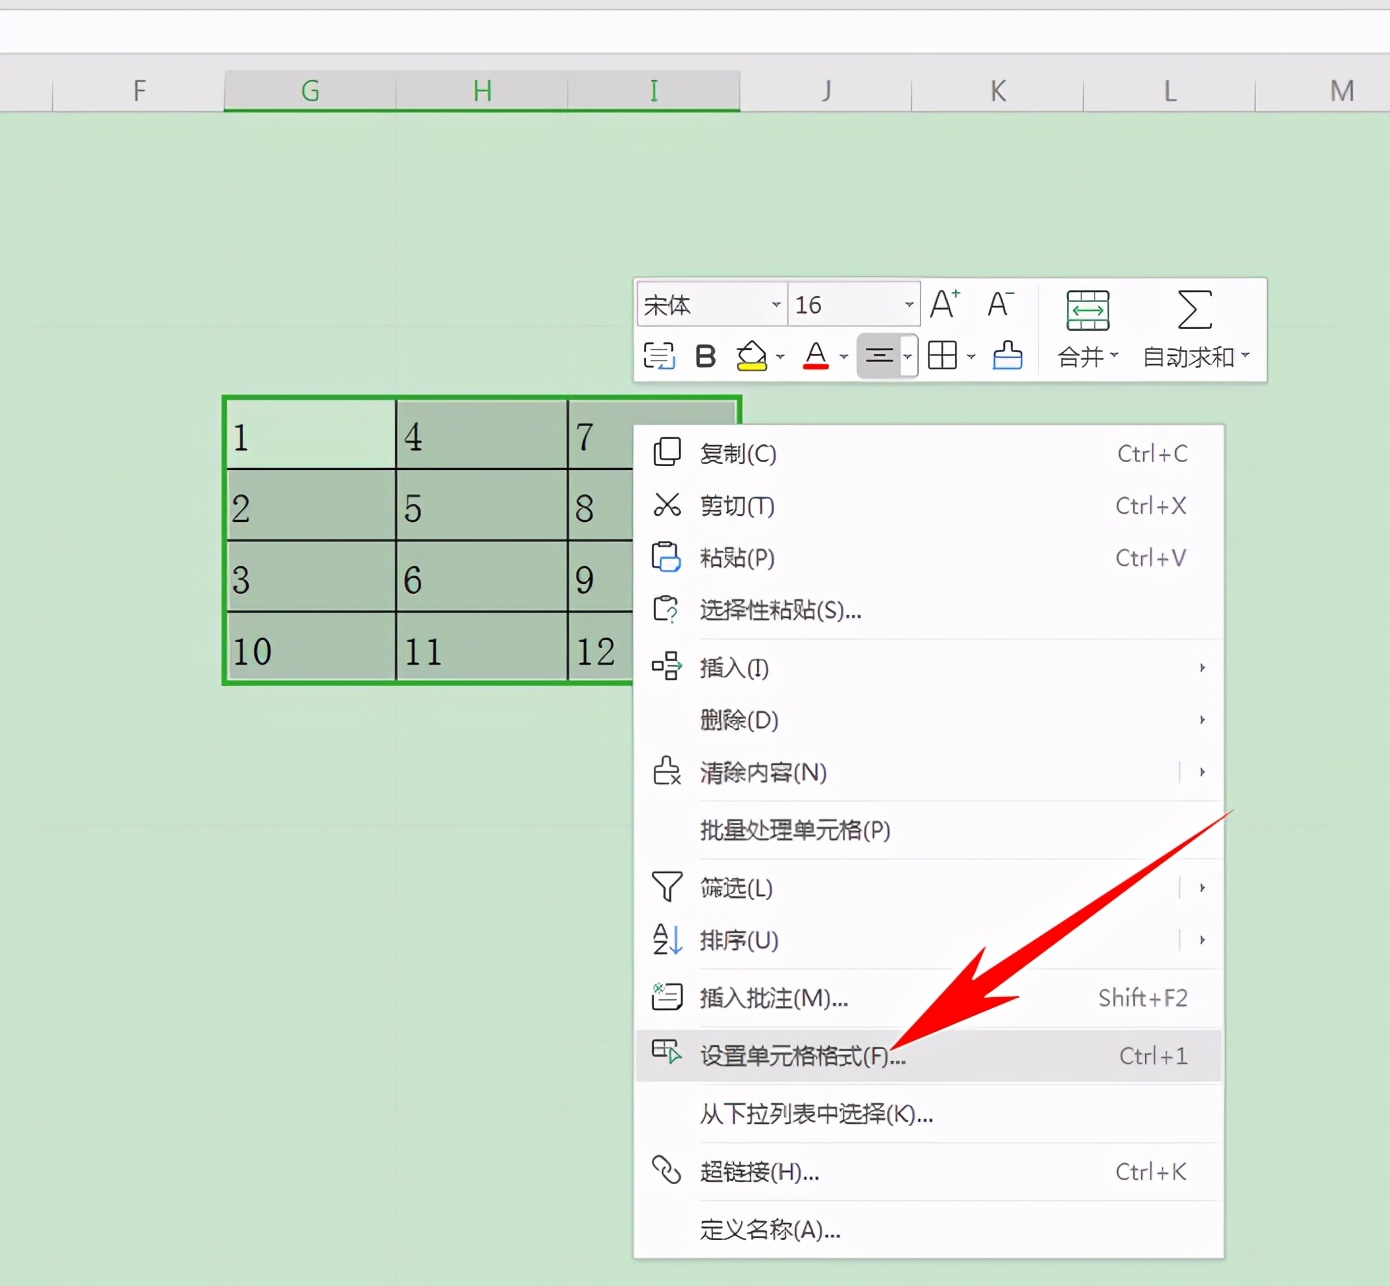The image size is (1390, 1286).
Task: Click the borders grid icon
Action: click(x=942, y=356)
